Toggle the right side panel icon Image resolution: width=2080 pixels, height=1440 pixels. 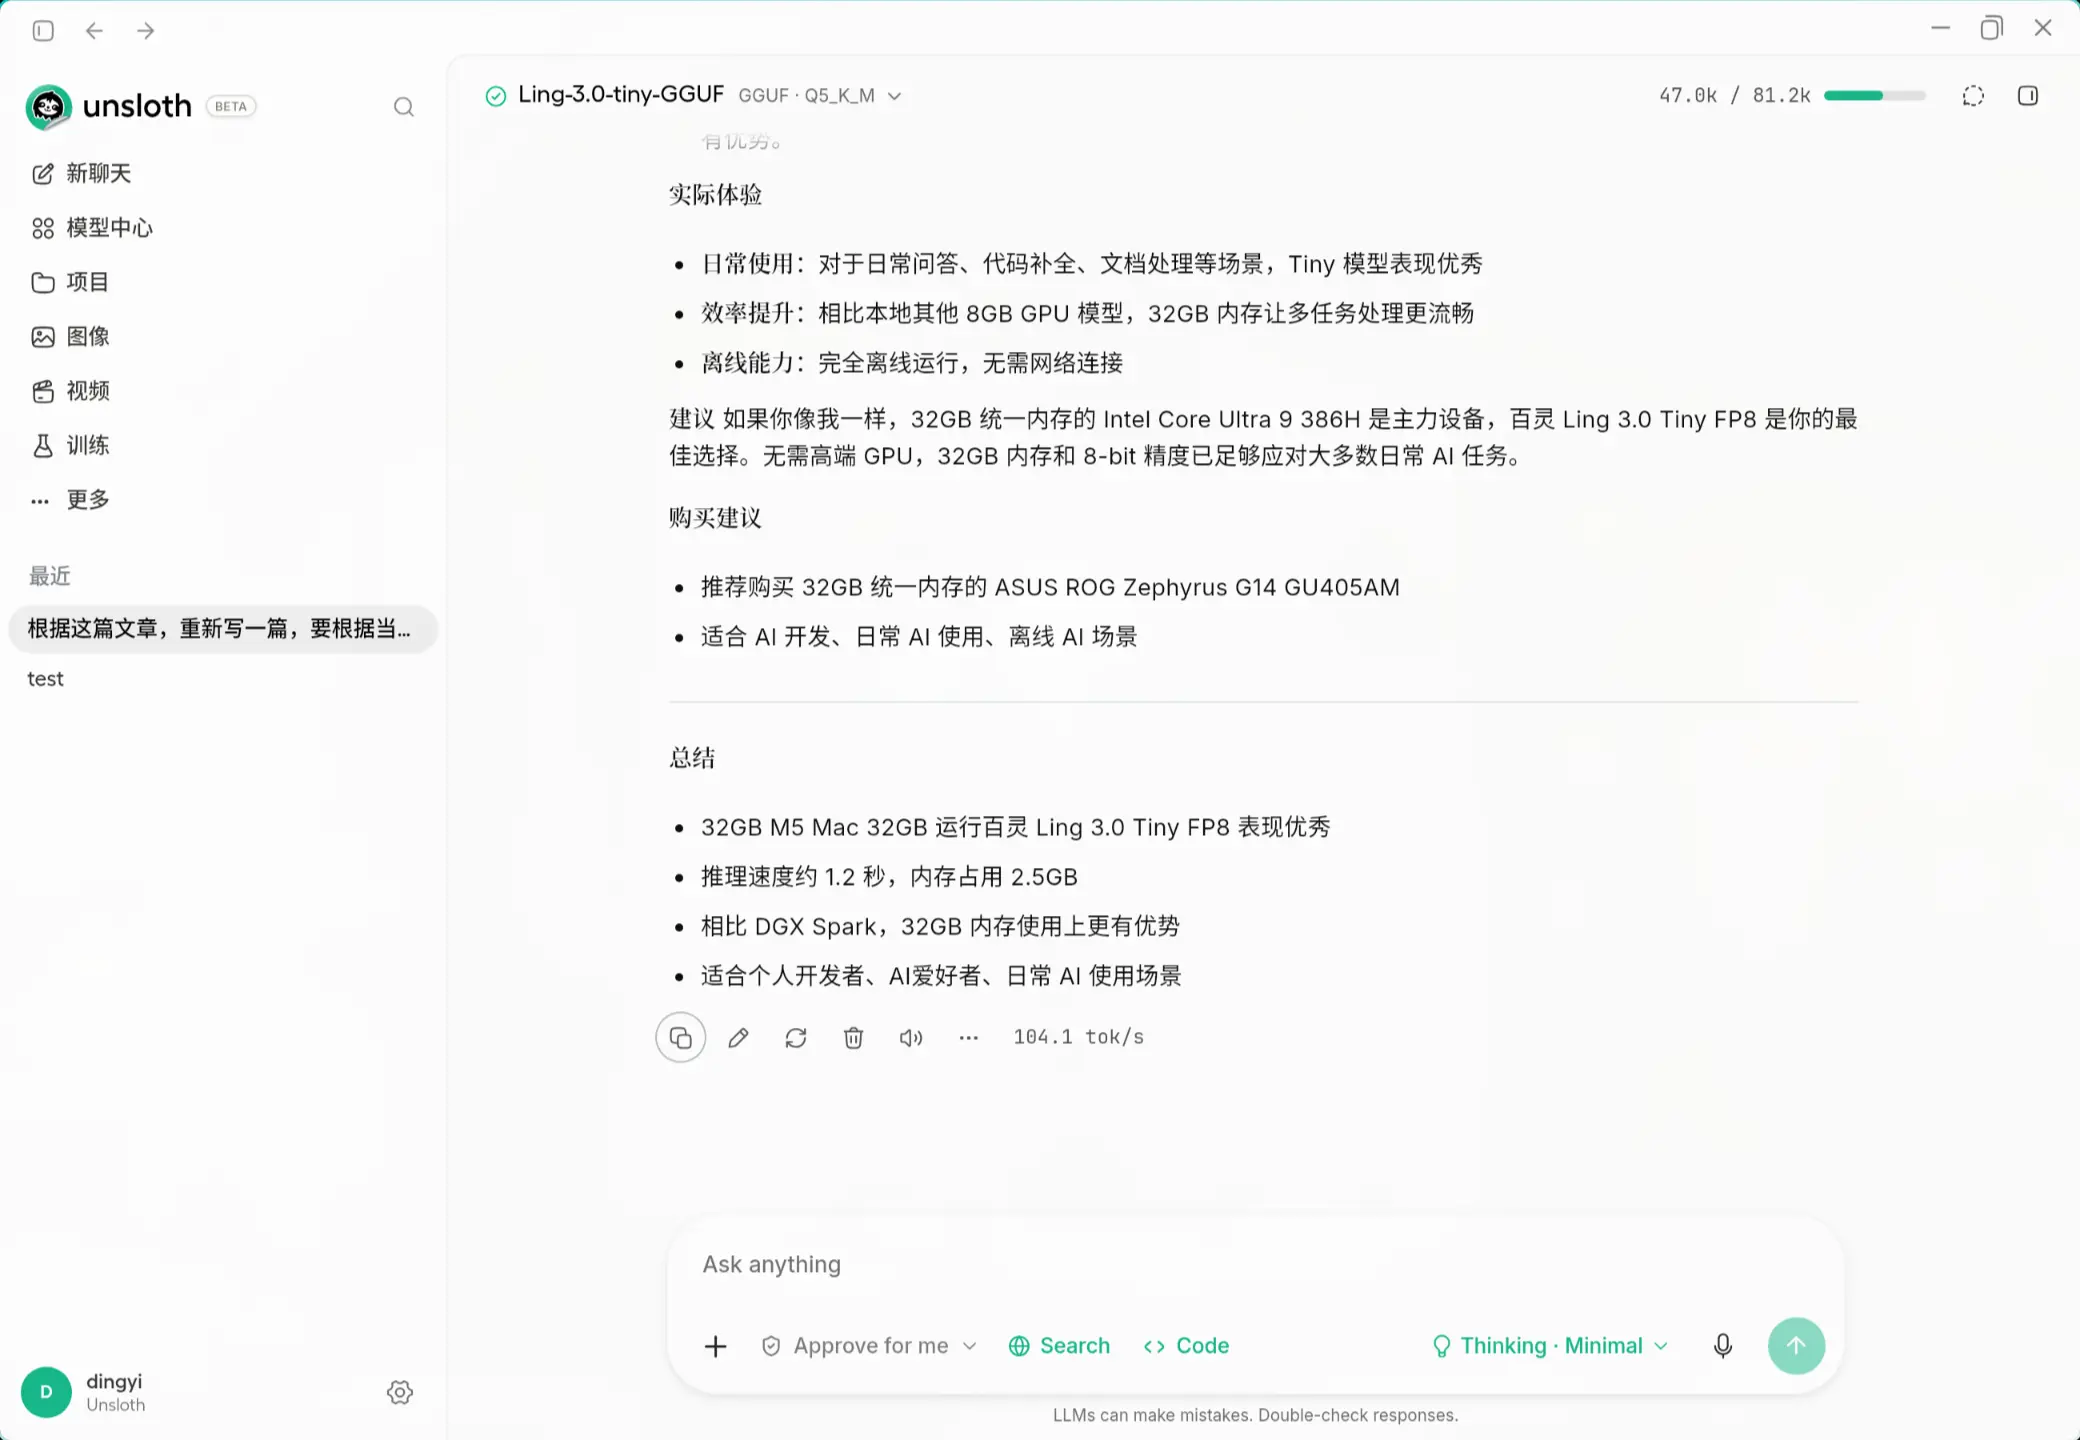(2028, 96)
